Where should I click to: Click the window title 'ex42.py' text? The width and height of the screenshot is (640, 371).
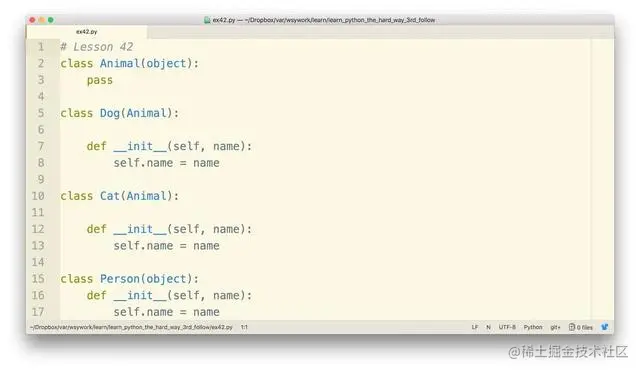pos(224,20)
